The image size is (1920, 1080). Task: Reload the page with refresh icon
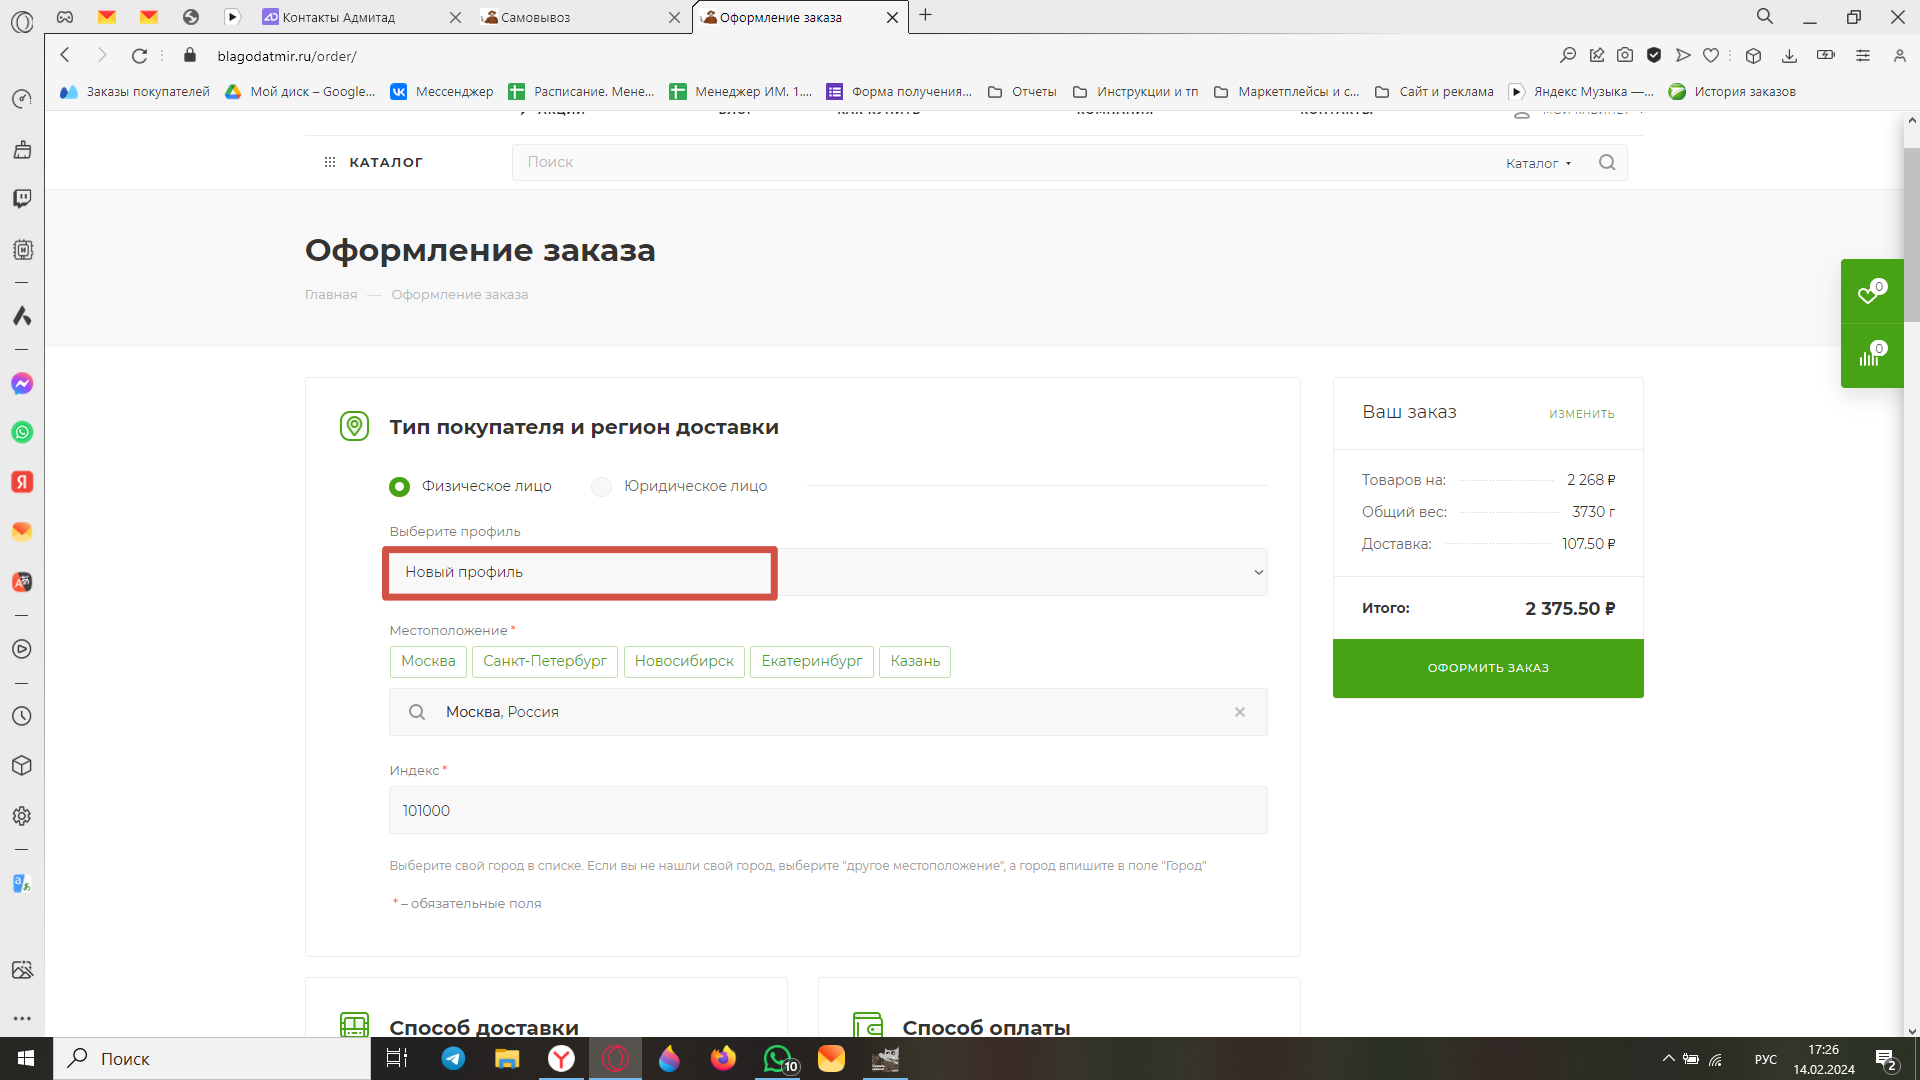coord(139,56)
